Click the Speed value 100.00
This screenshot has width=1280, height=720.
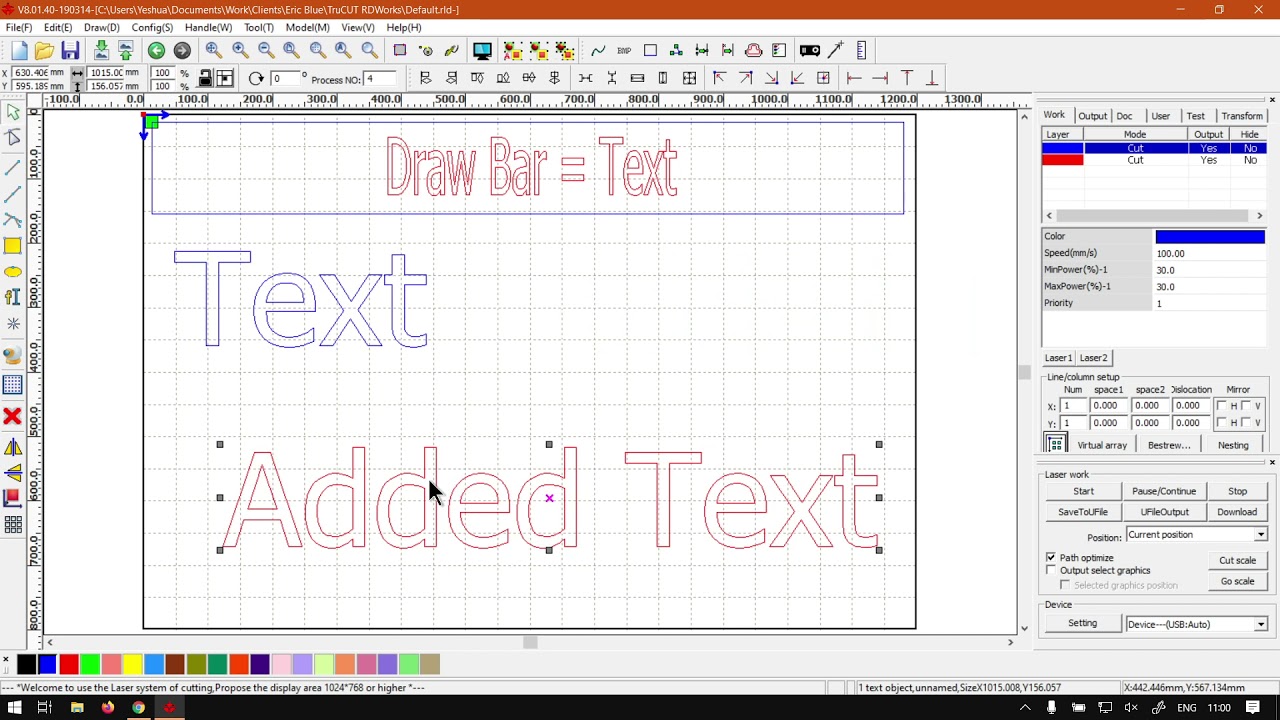1210,253
